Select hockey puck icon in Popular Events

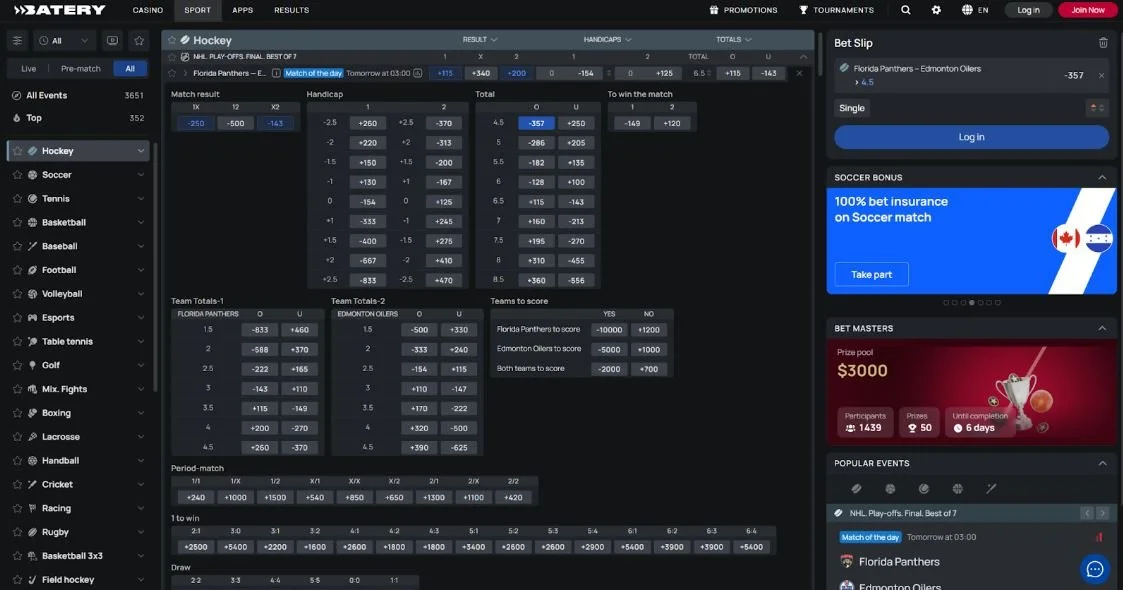coord(856,489)
